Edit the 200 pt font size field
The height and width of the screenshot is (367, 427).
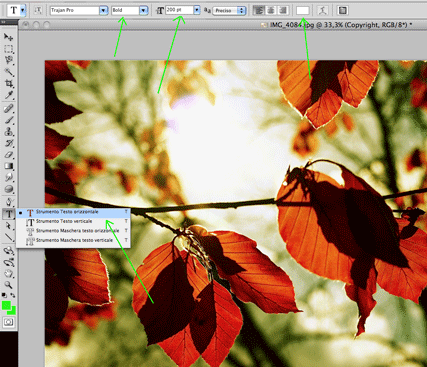(179, 10)
